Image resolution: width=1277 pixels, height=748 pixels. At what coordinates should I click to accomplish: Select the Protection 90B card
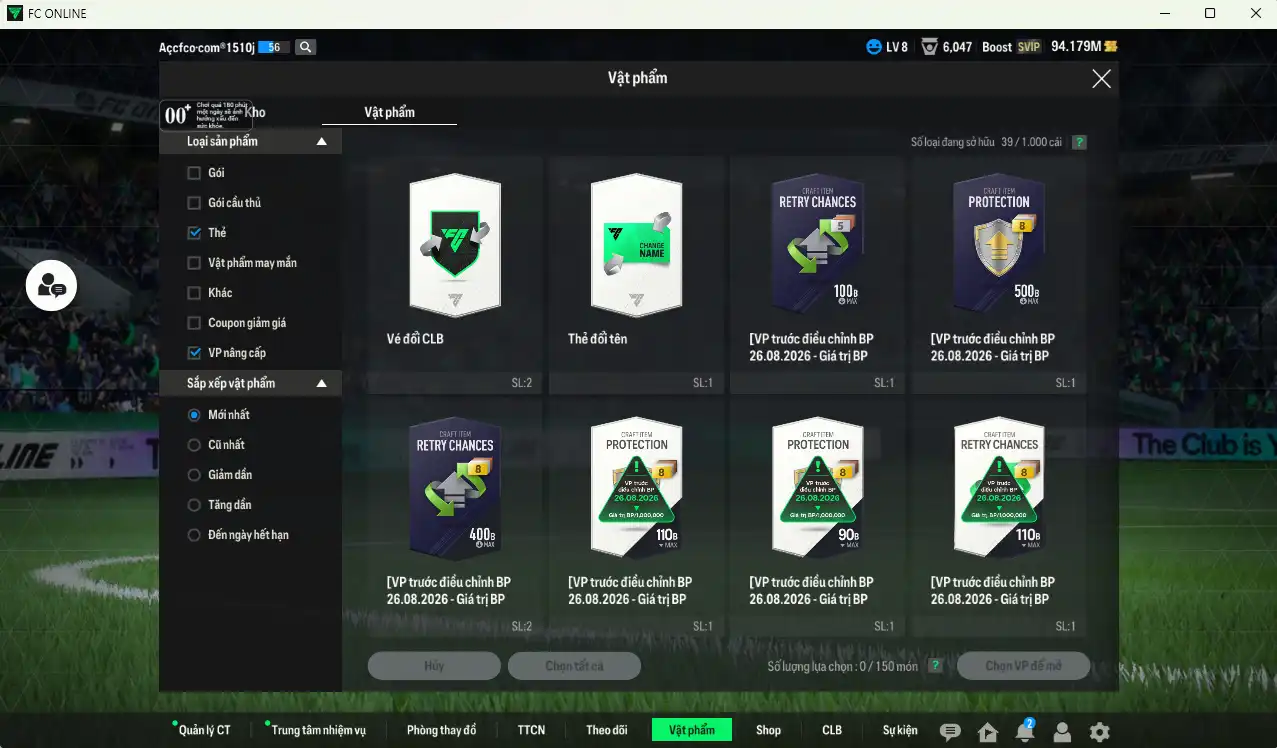817,516
